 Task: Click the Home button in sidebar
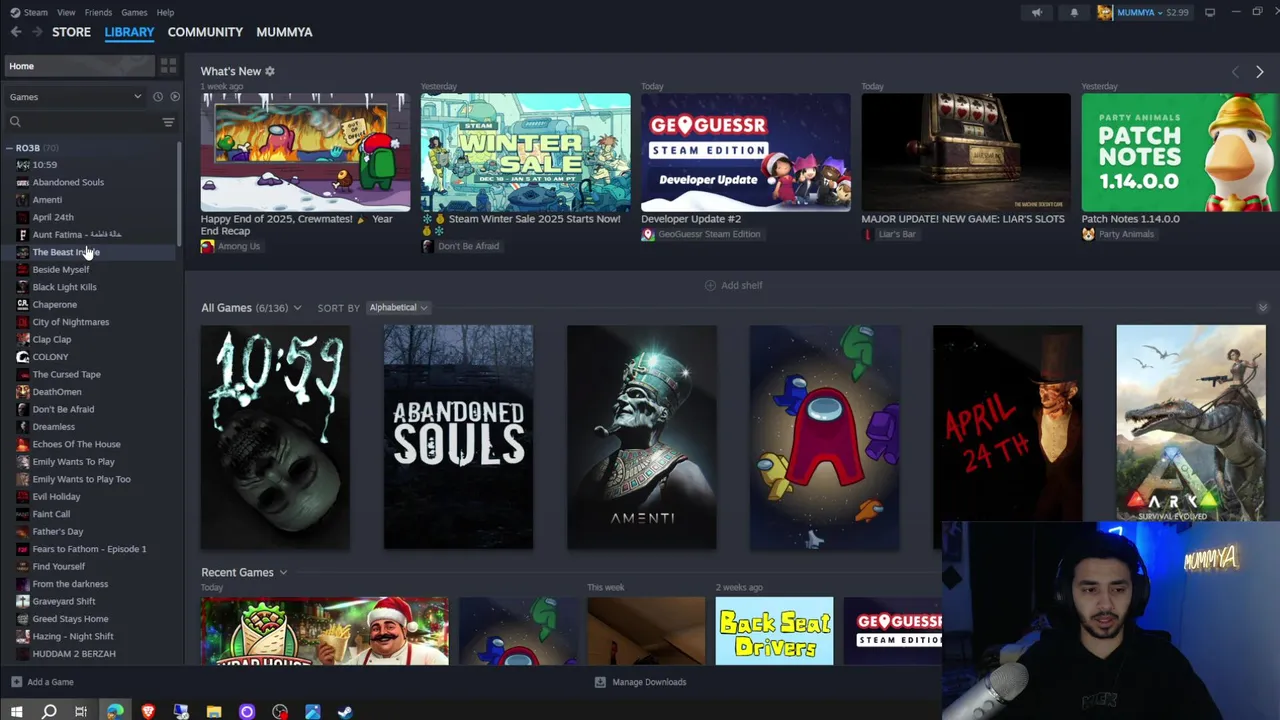point(78,66)
